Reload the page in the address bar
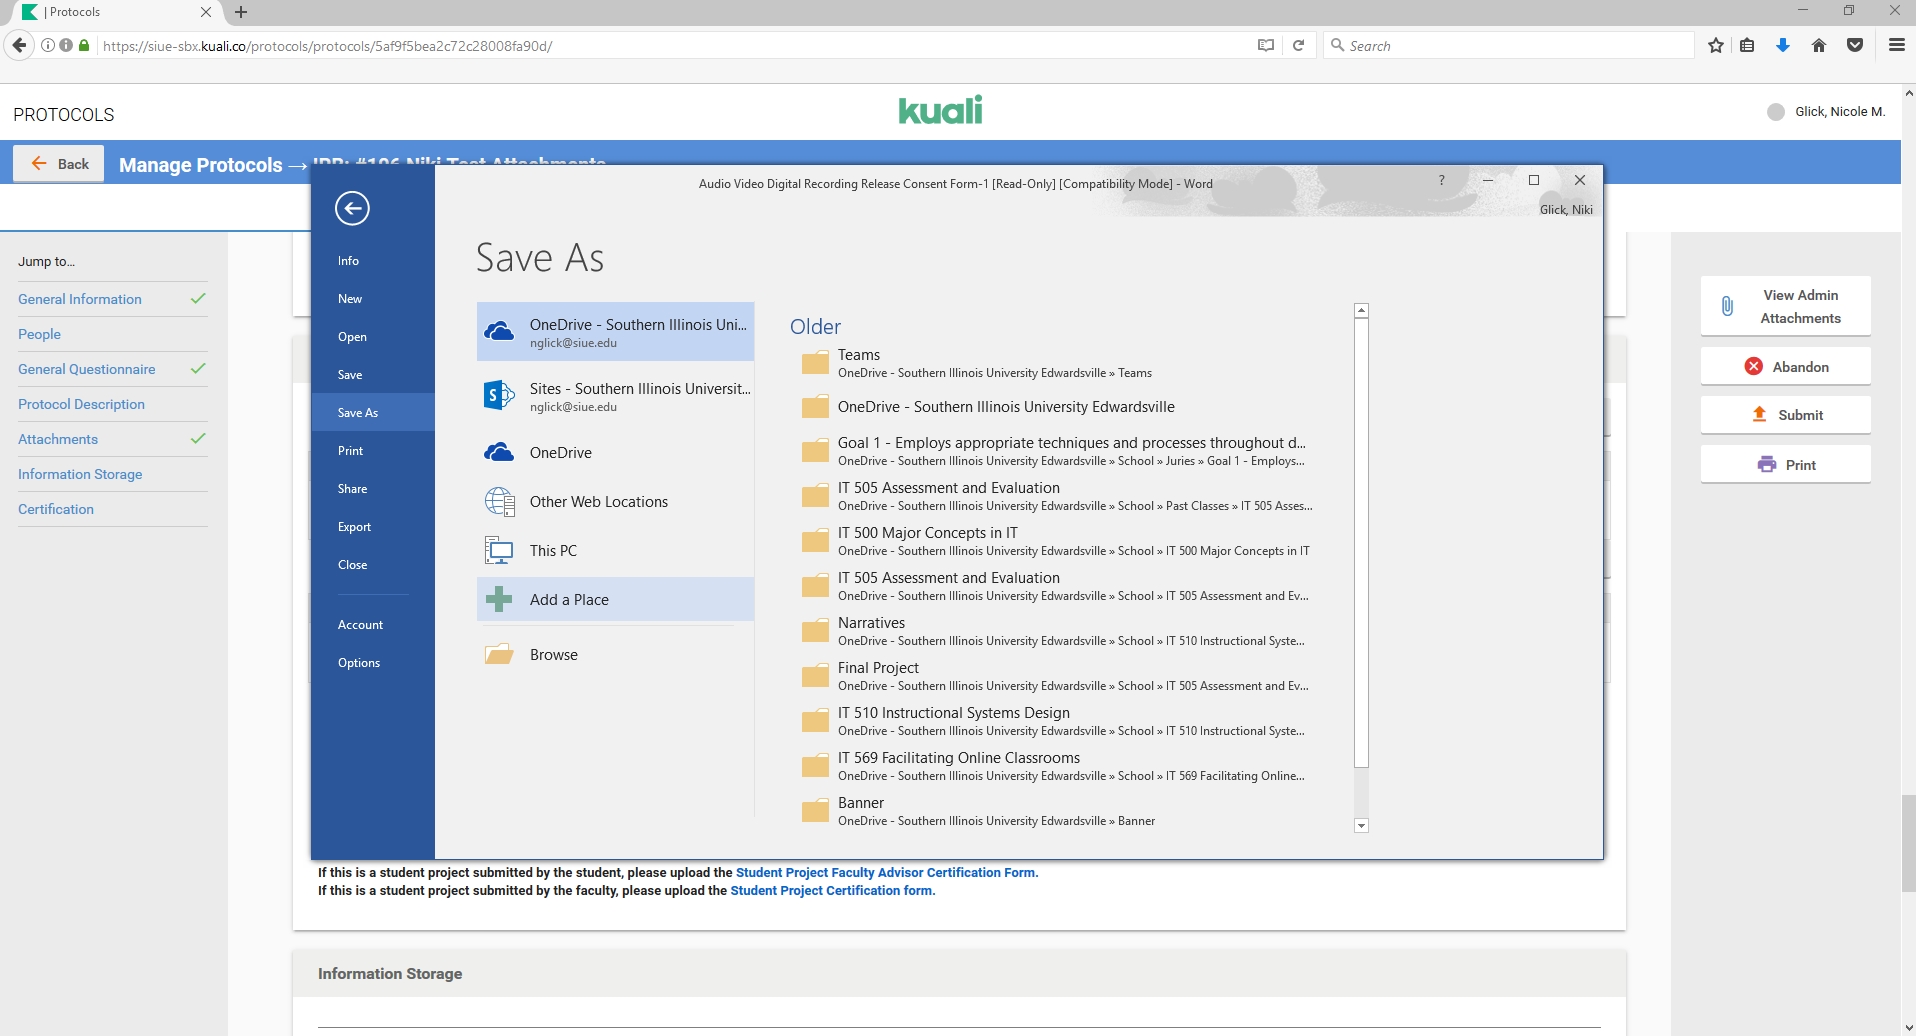The height and width of the screenshot is (1036, 1916). [1298, 46]
